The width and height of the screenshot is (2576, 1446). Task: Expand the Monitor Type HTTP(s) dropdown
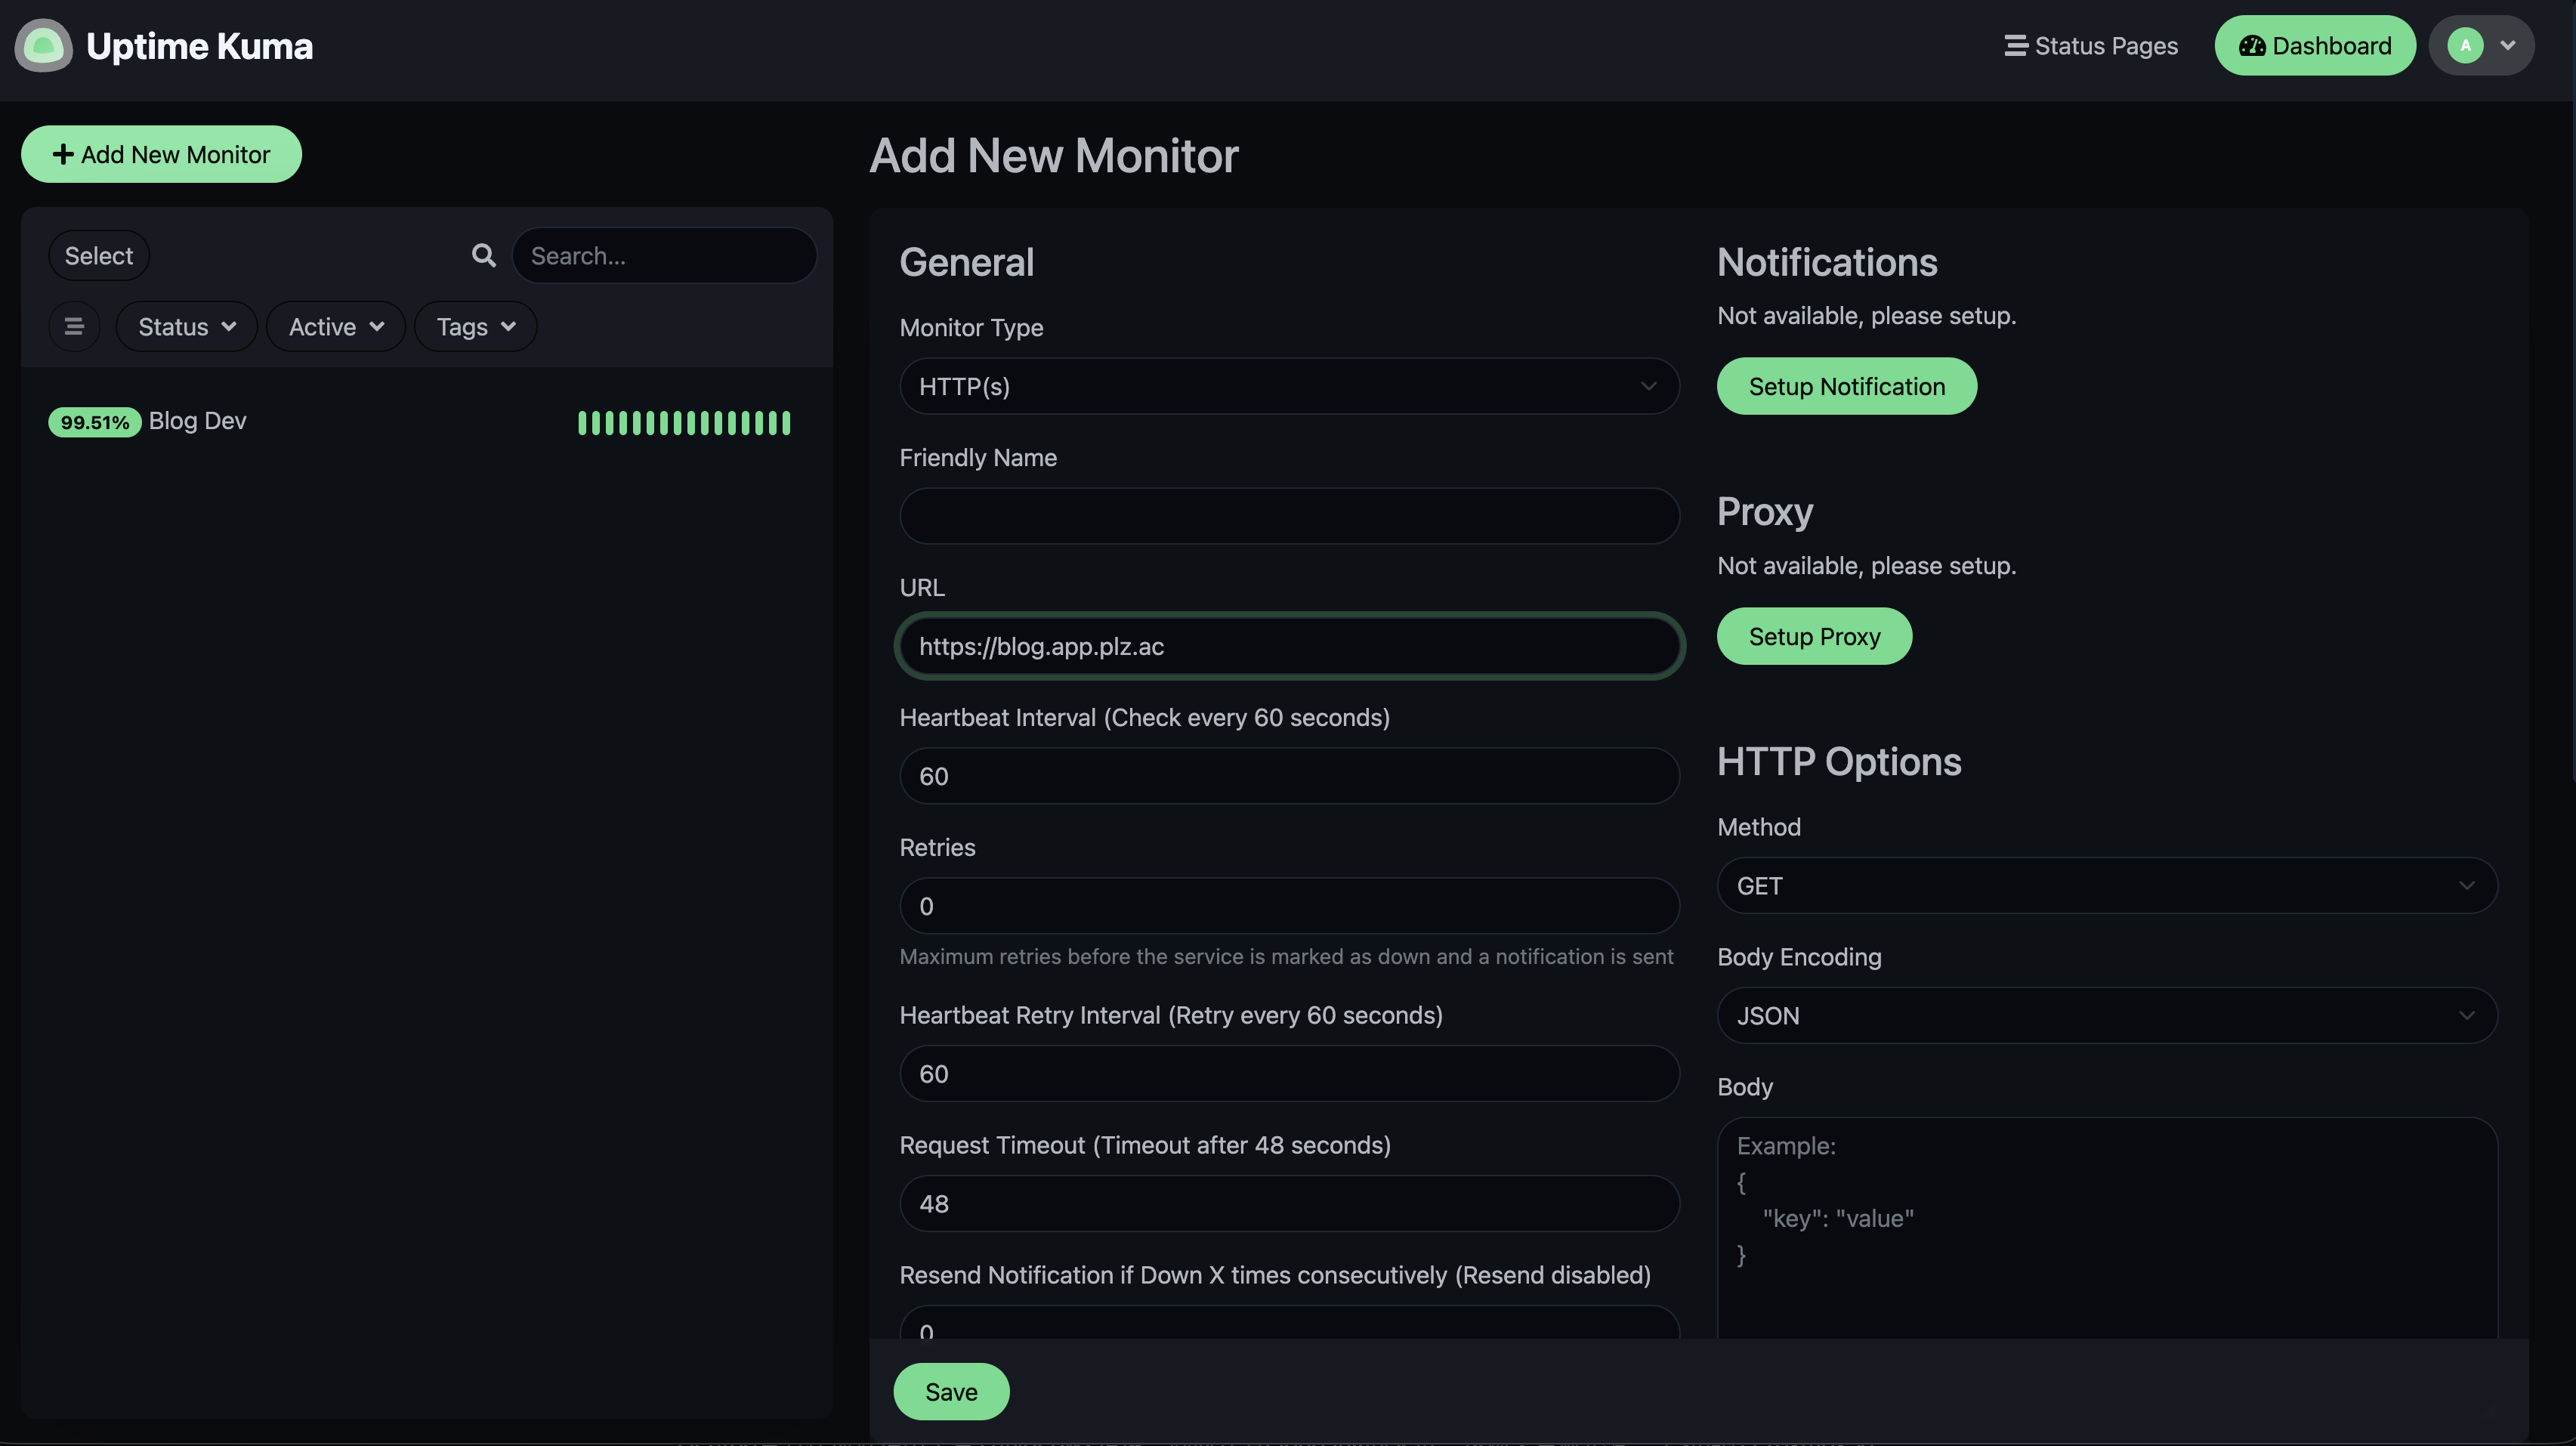tap(1288, 386)
